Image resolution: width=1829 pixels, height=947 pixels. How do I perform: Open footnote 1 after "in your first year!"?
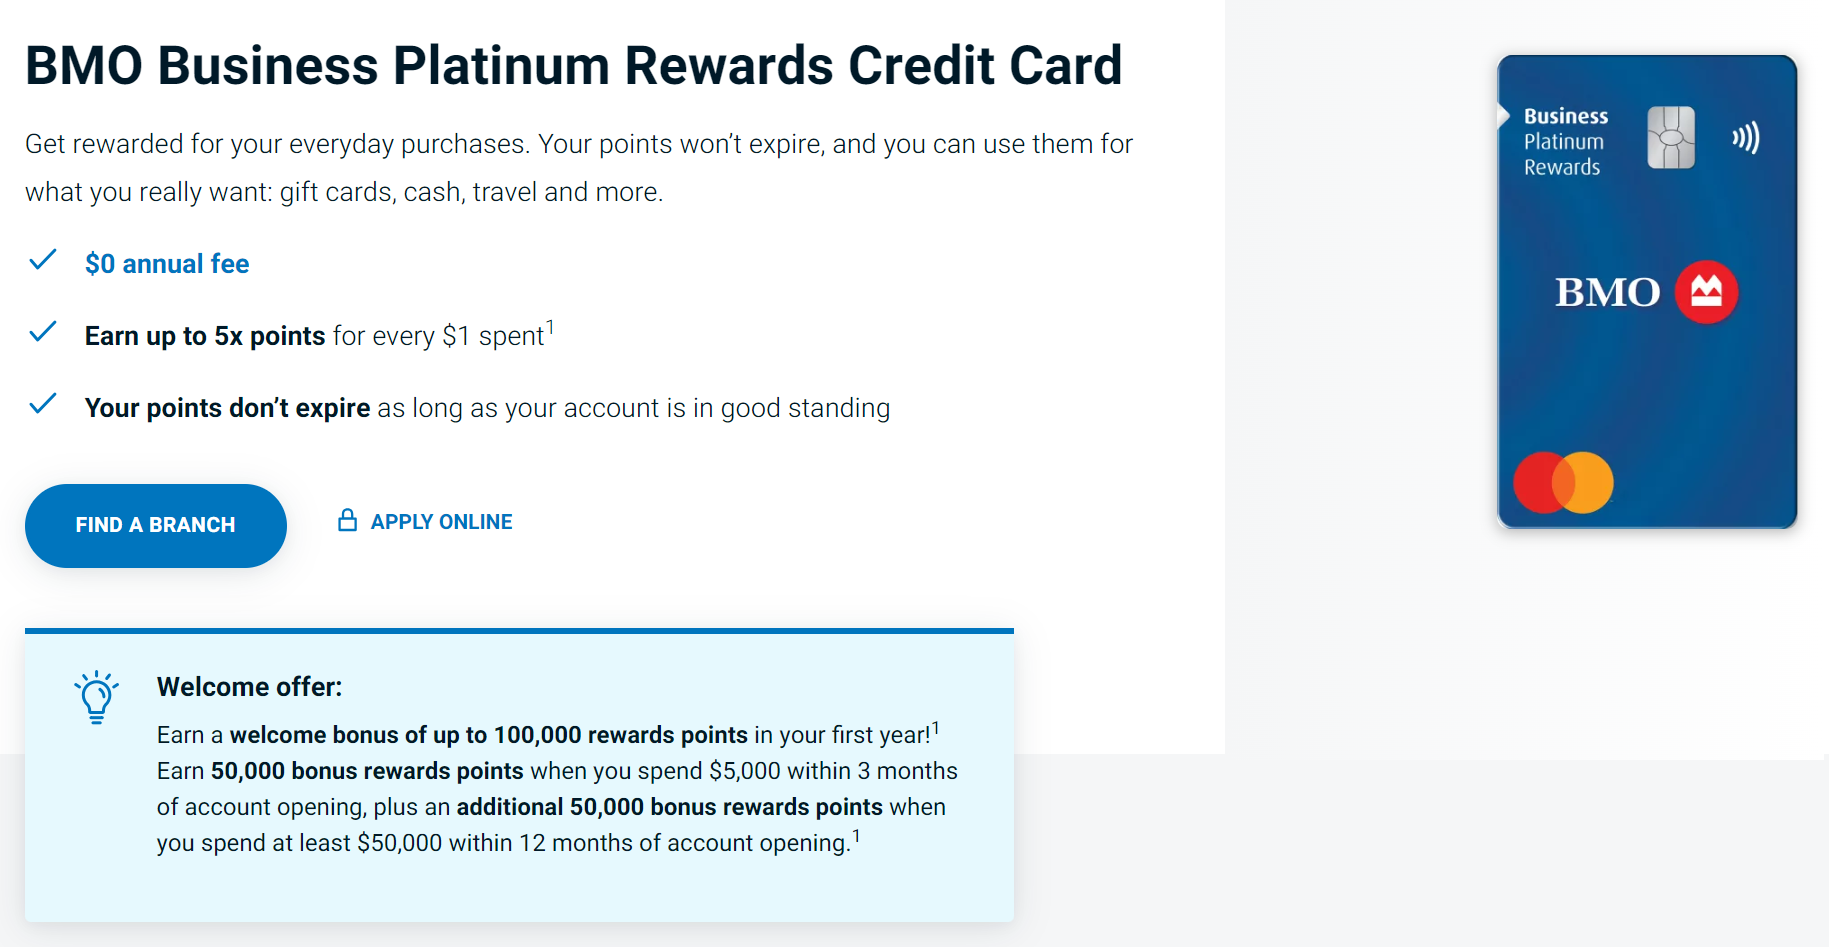(935, 727)
